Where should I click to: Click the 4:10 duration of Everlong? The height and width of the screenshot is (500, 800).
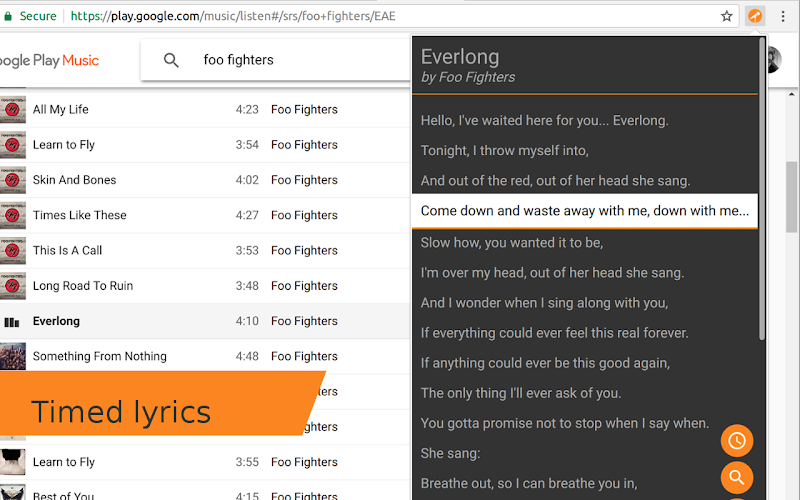coord(247,321)
